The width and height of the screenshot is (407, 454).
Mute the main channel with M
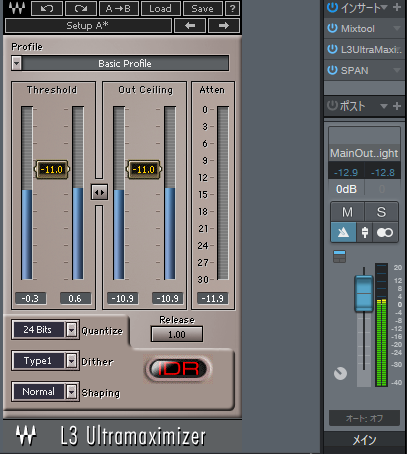[x=347, y=212]
